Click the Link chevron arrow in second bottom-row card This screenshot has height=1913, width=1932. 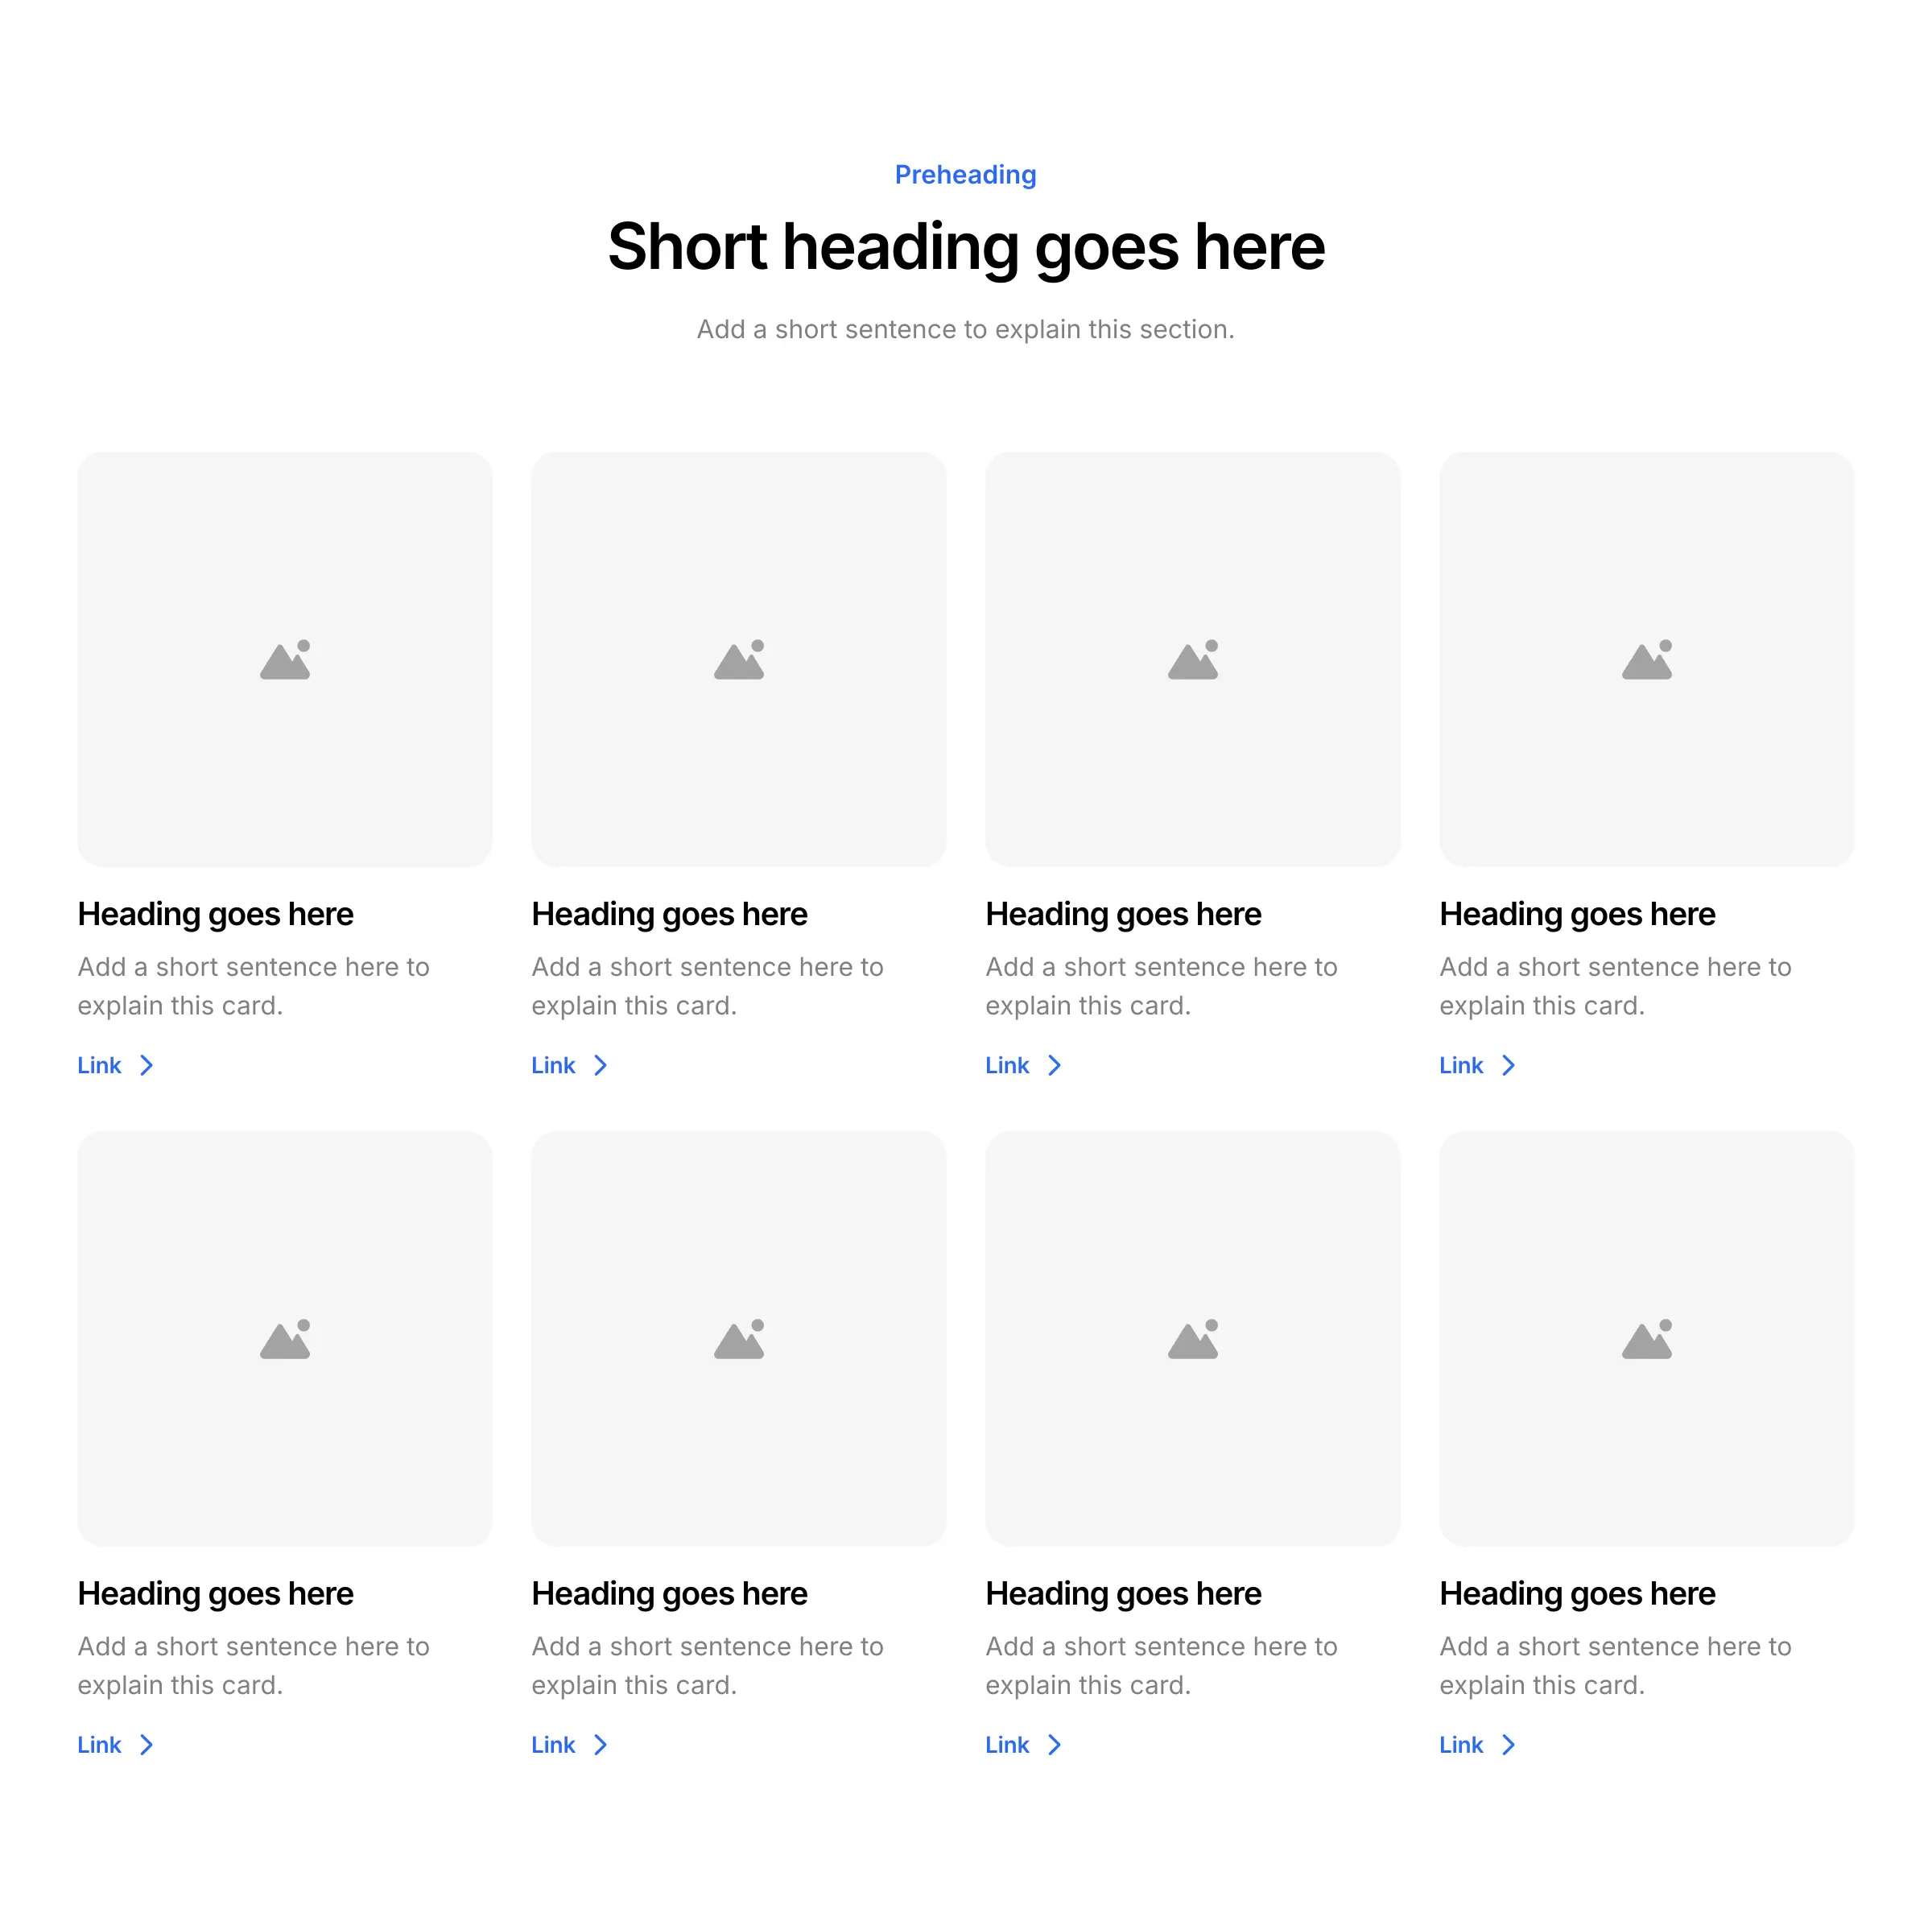(601, 1744)
